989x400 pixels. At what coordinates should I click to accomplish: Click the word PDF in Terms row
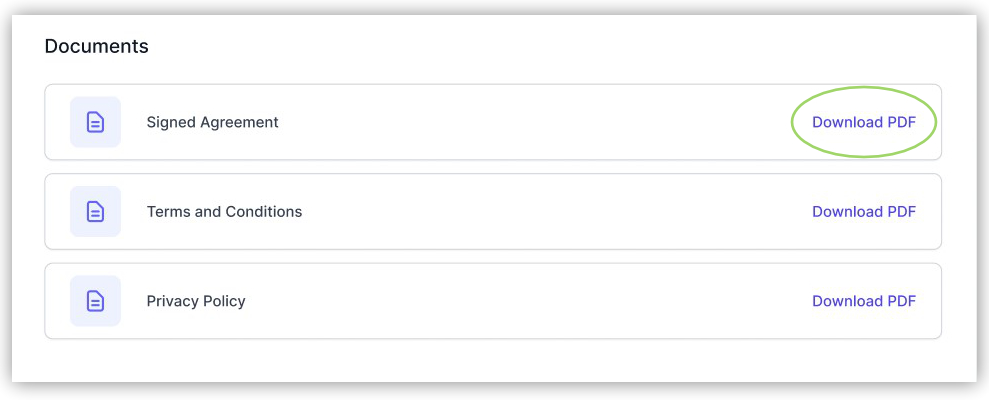tap(901, 212)
